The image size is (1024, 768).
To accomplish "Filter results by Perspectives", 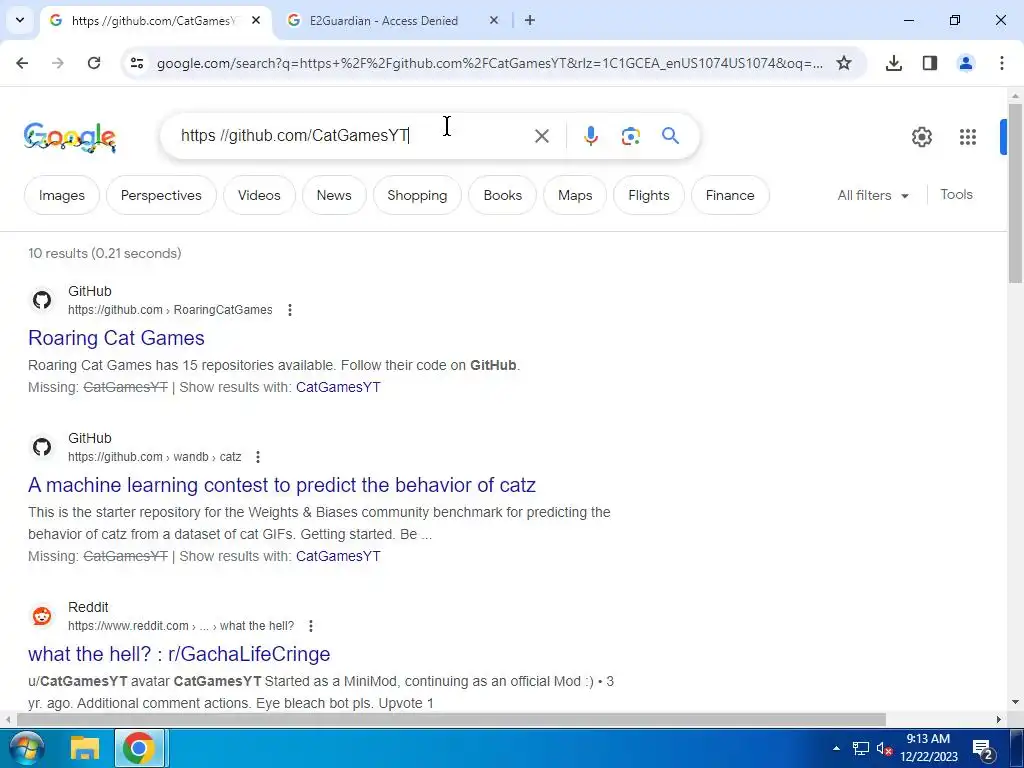I will coord(161,195).
